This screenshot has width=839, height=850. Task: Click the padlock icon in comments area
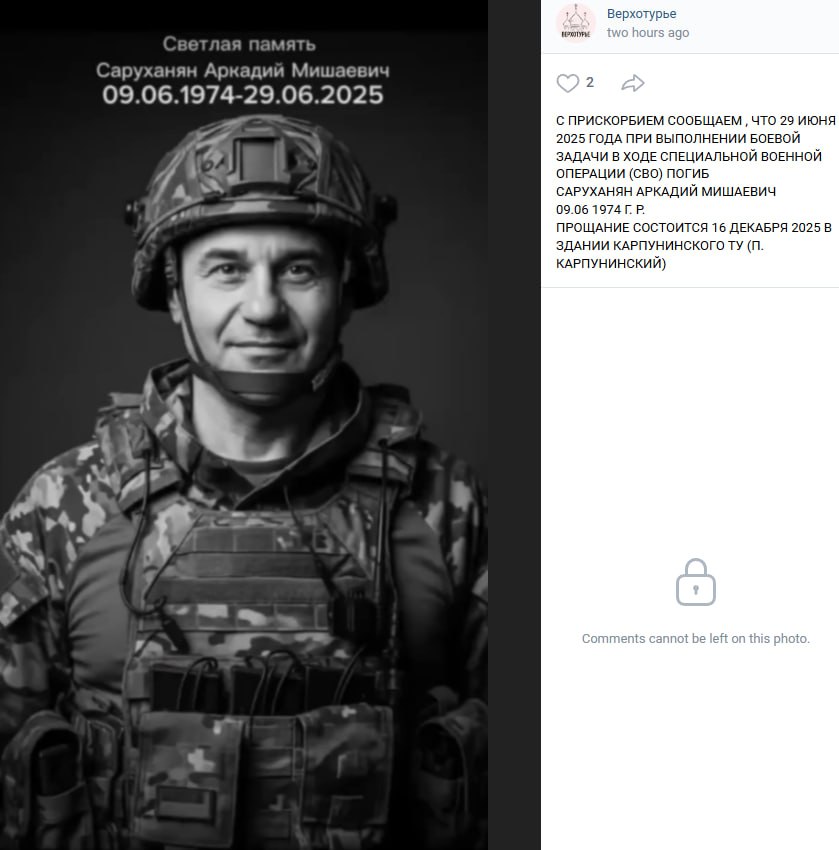pyautogui.click(x=696, y=582)
